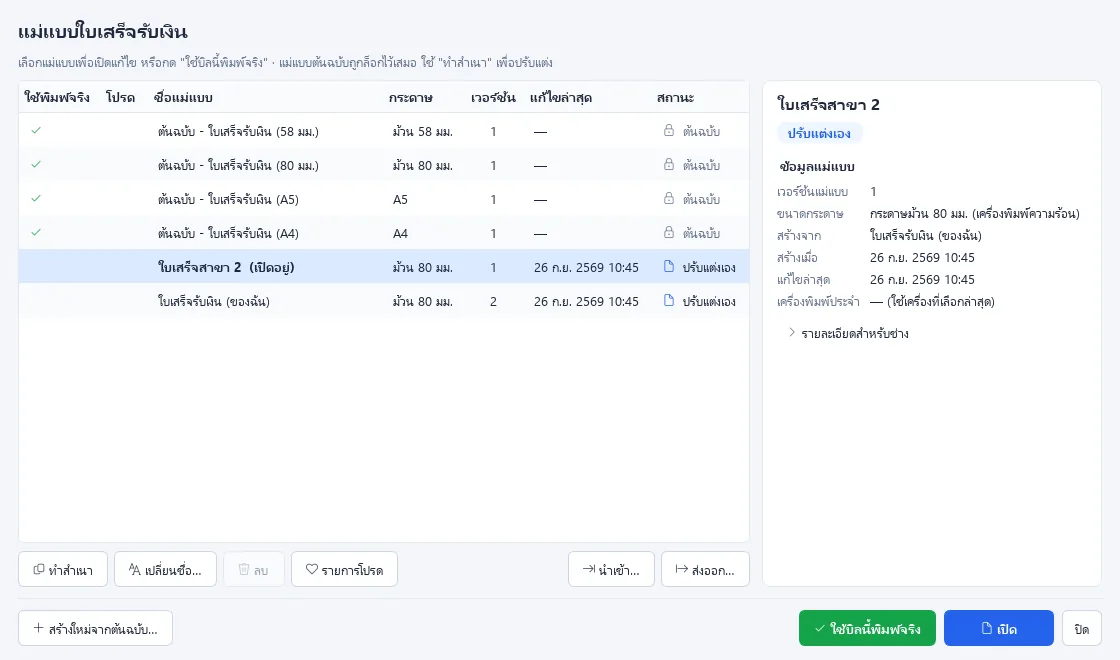The image size is (1120, 660).
Task: Open the สร้างใหม่จากต้นฉบับ... menu
Action: (x=96, y=629)
